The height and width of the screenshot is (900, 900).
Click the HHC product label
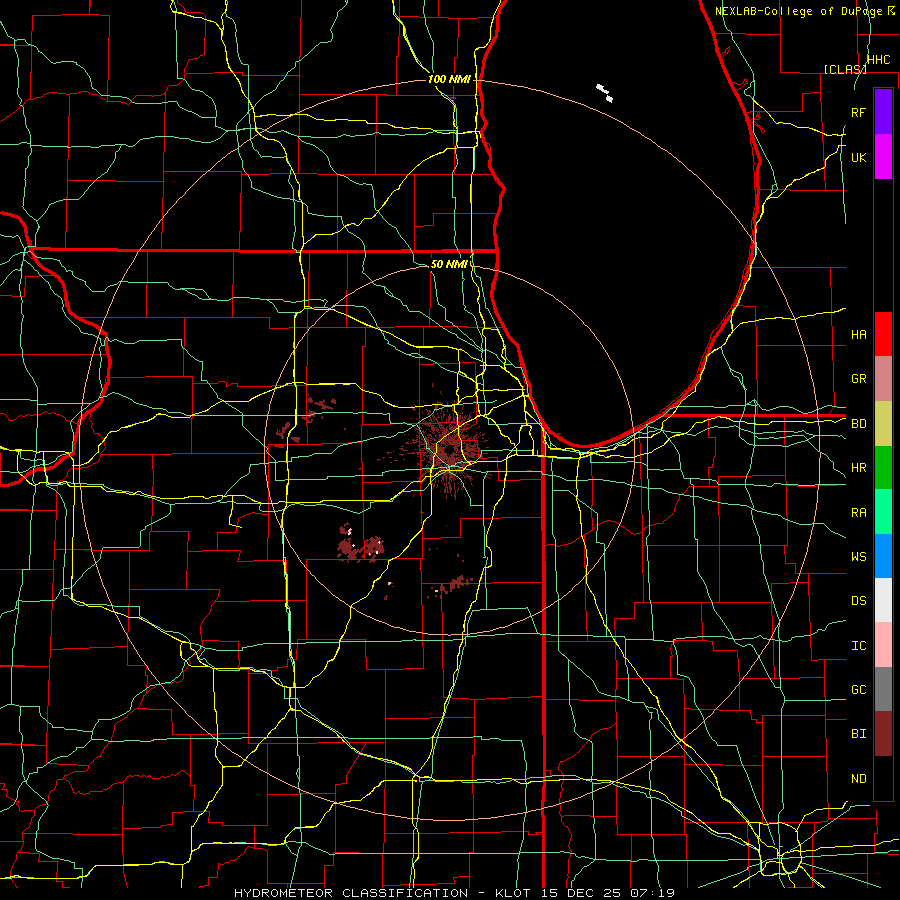tap(878, 60)
